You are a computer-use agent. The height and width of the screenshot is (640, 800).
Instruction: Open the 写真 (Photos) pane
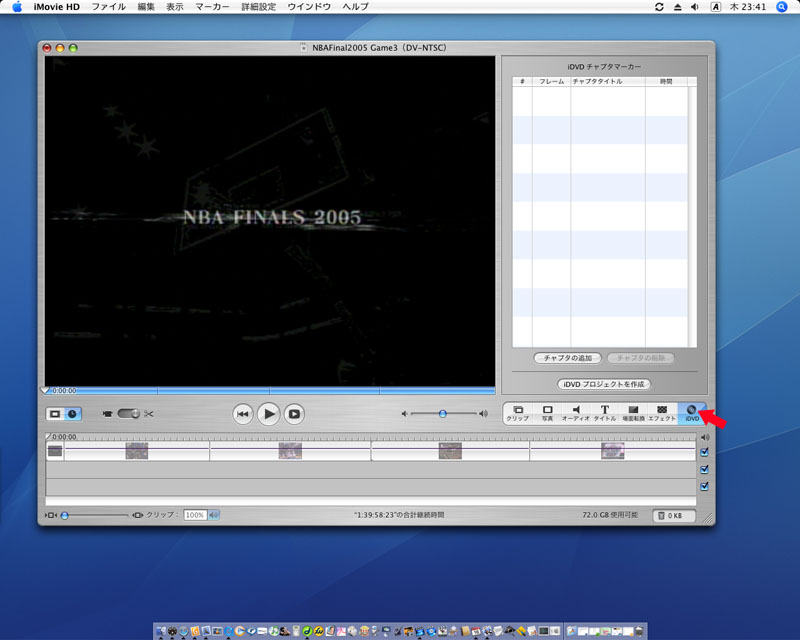pos(547,413)
